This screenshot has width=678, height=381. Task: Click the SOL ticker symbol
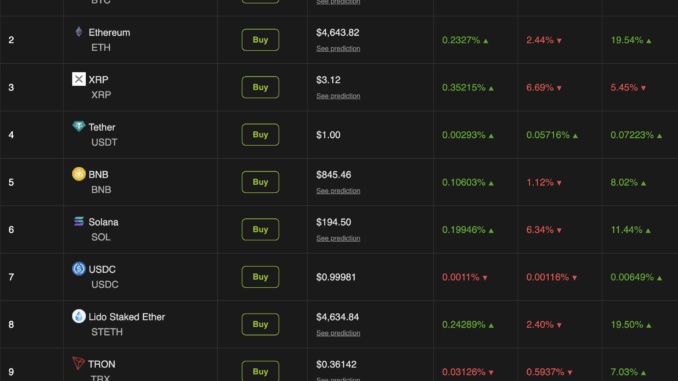point(101,237)
